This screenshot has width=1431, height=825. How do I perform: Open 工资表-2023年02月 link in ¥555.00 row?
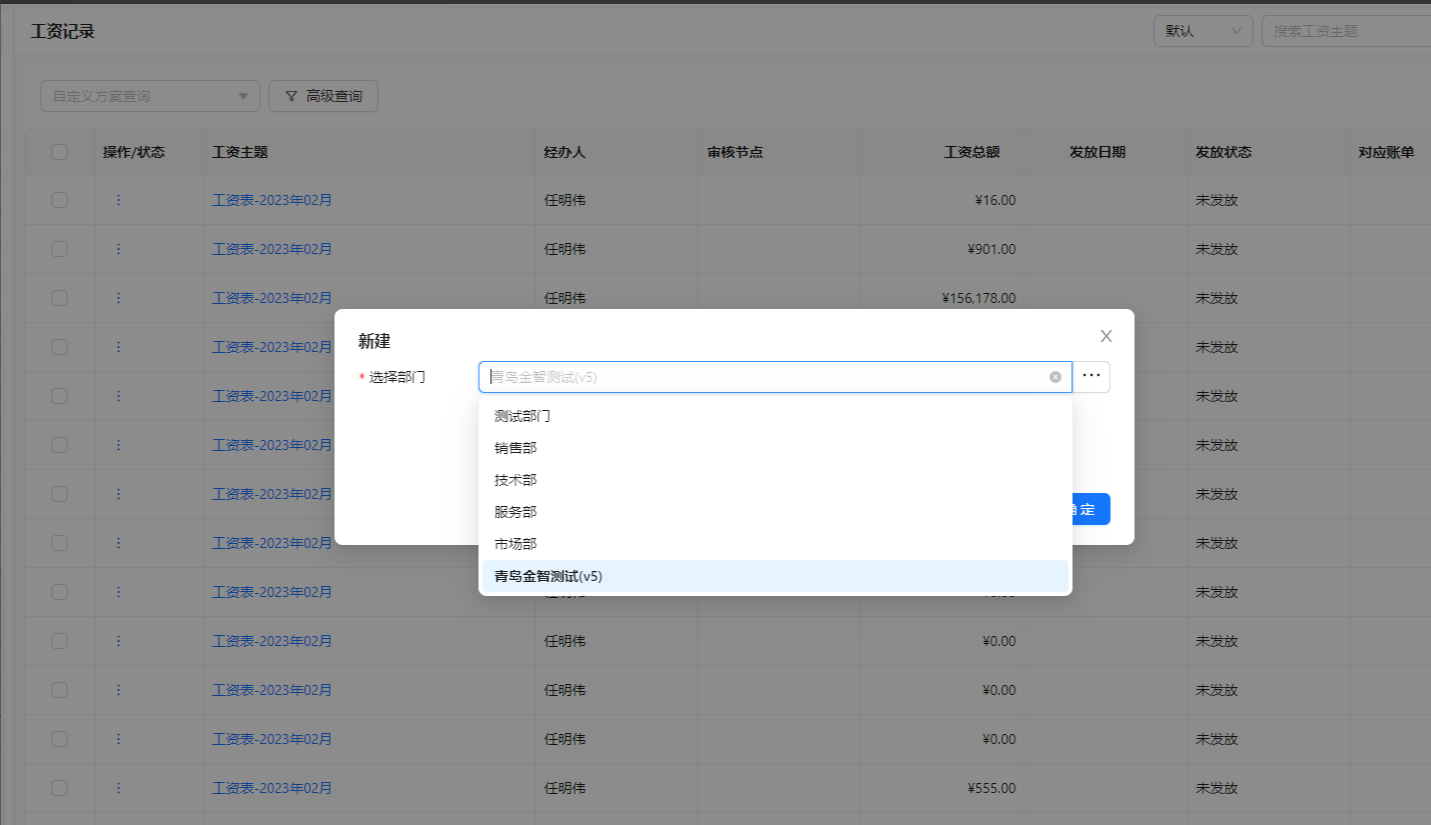[272, 788]
